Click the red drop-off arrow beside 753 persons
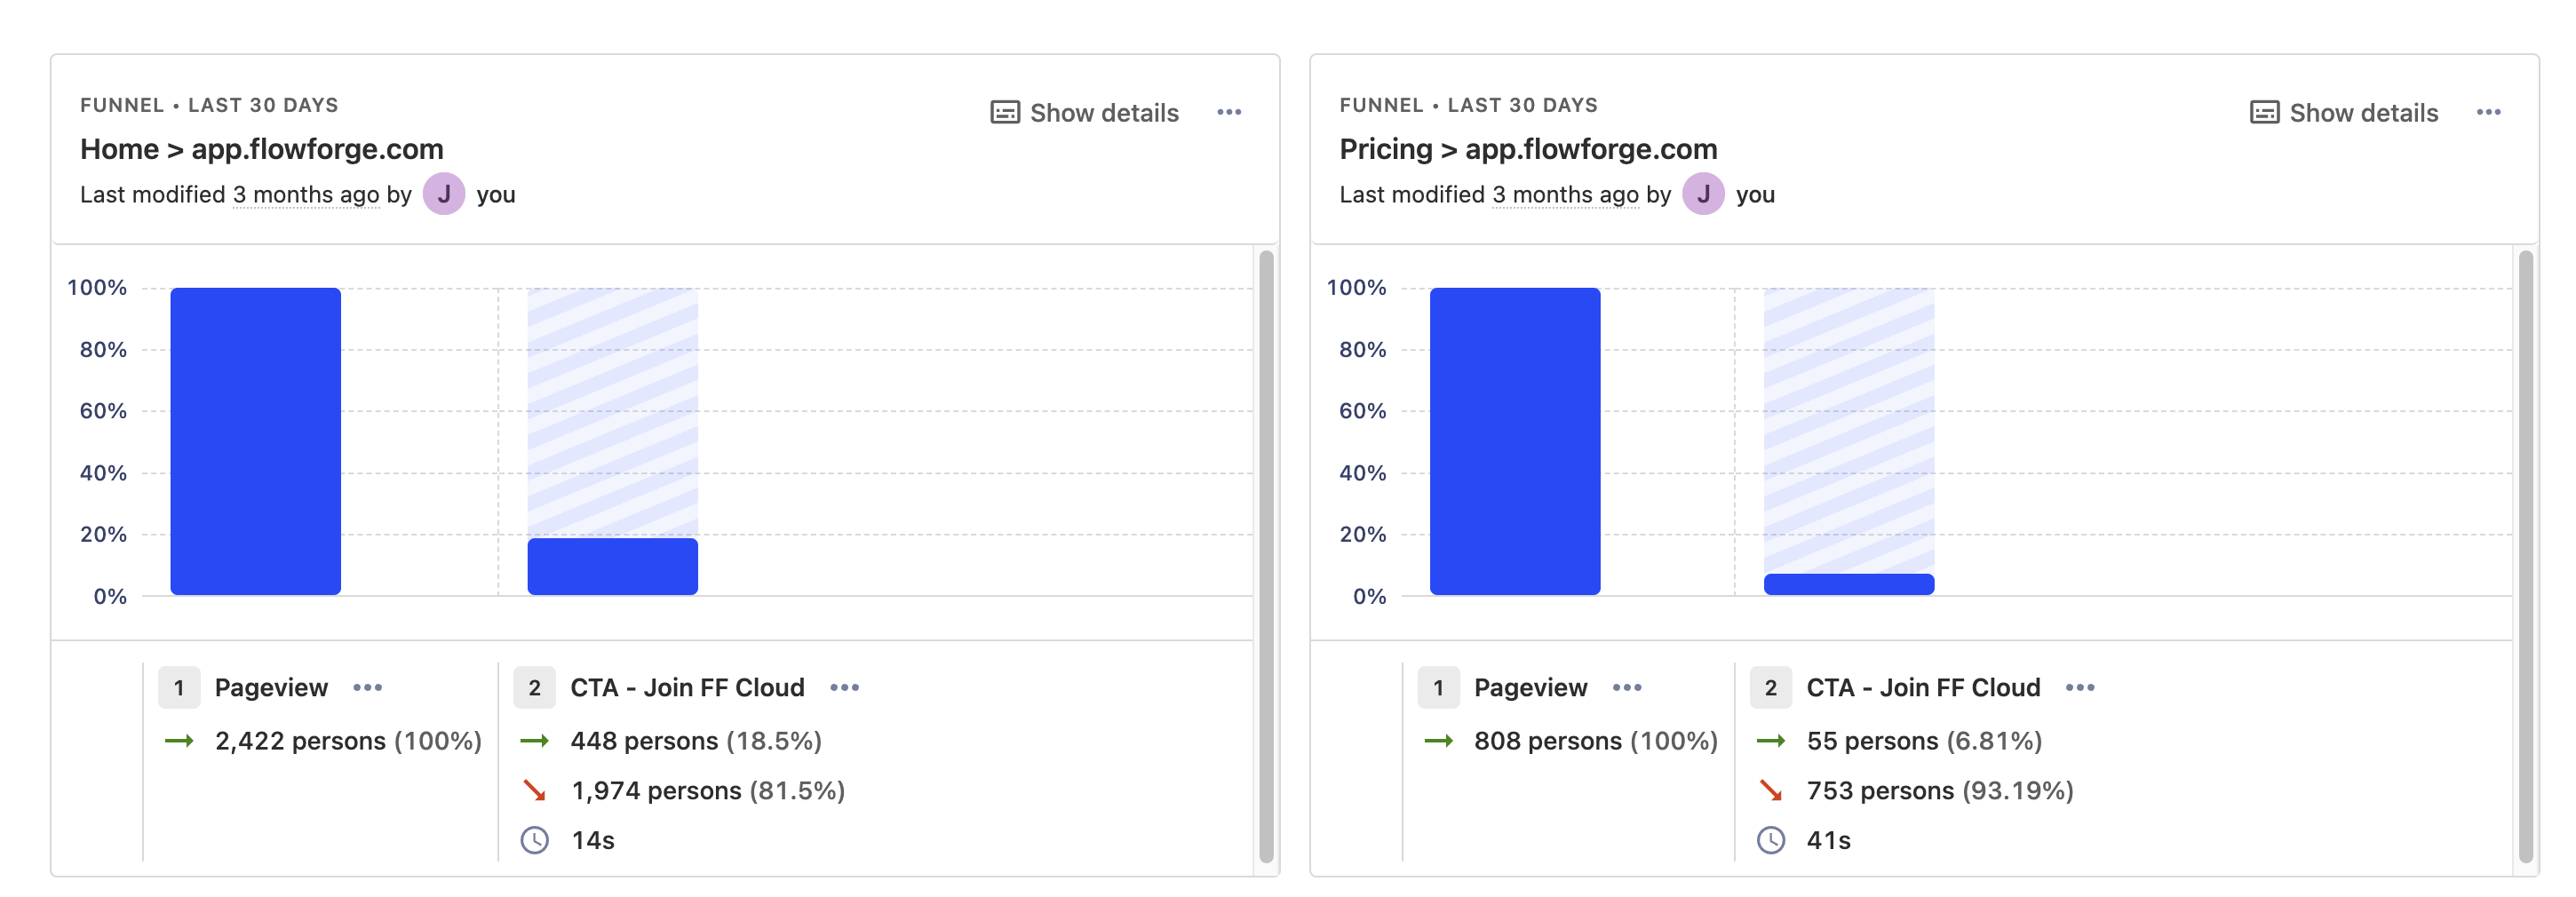 point(1773,790)
